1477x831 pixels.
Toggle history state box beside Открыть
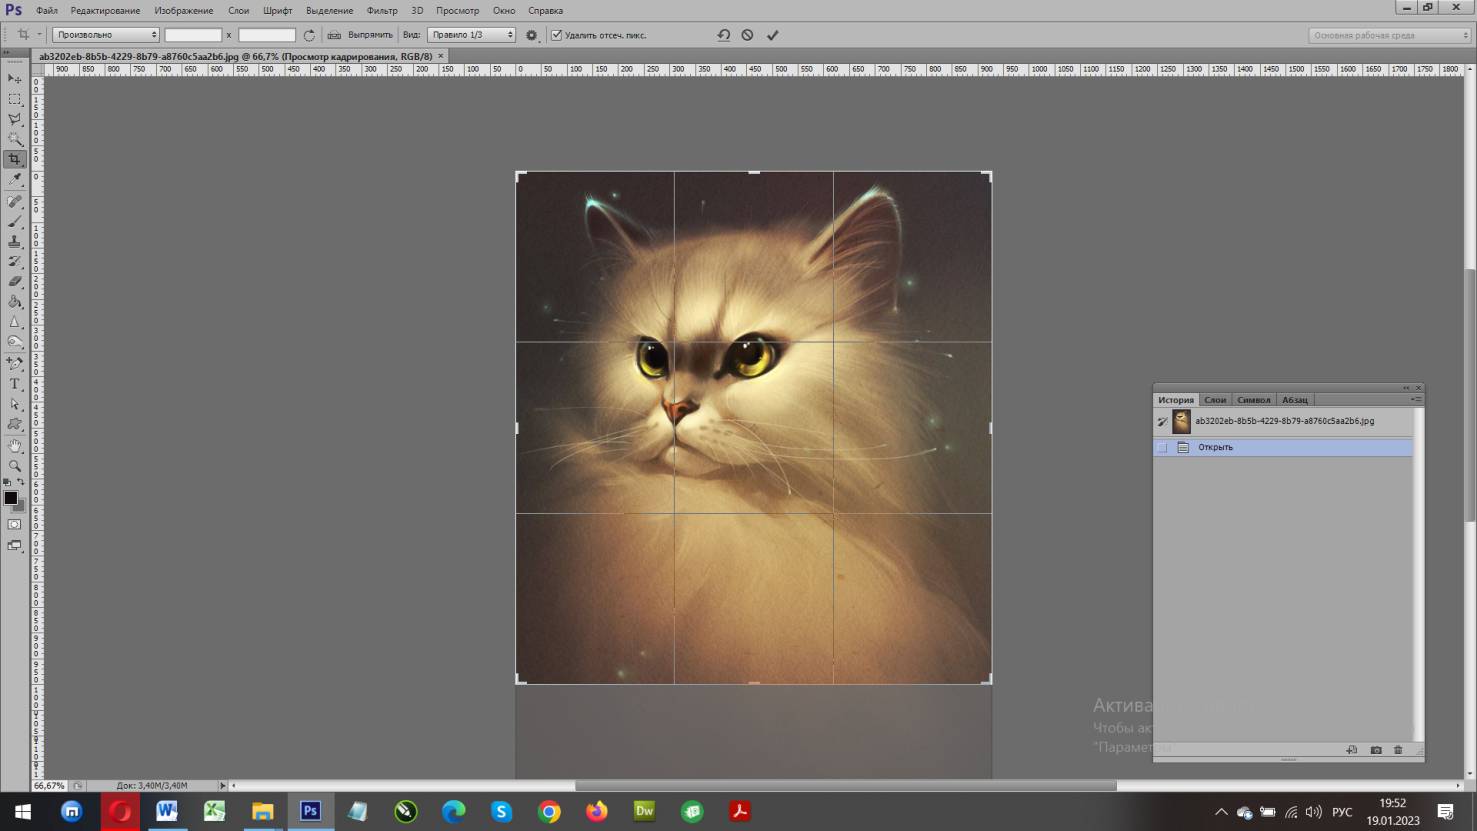pos(1162,447)
